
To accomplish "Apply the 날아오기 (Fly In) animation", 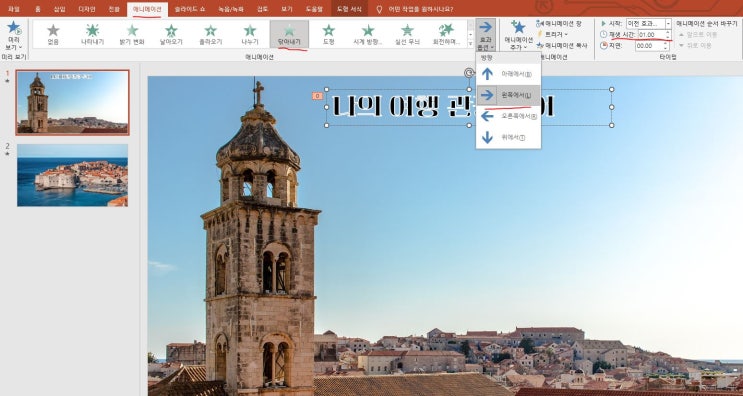I will click(x=171, y=34).
